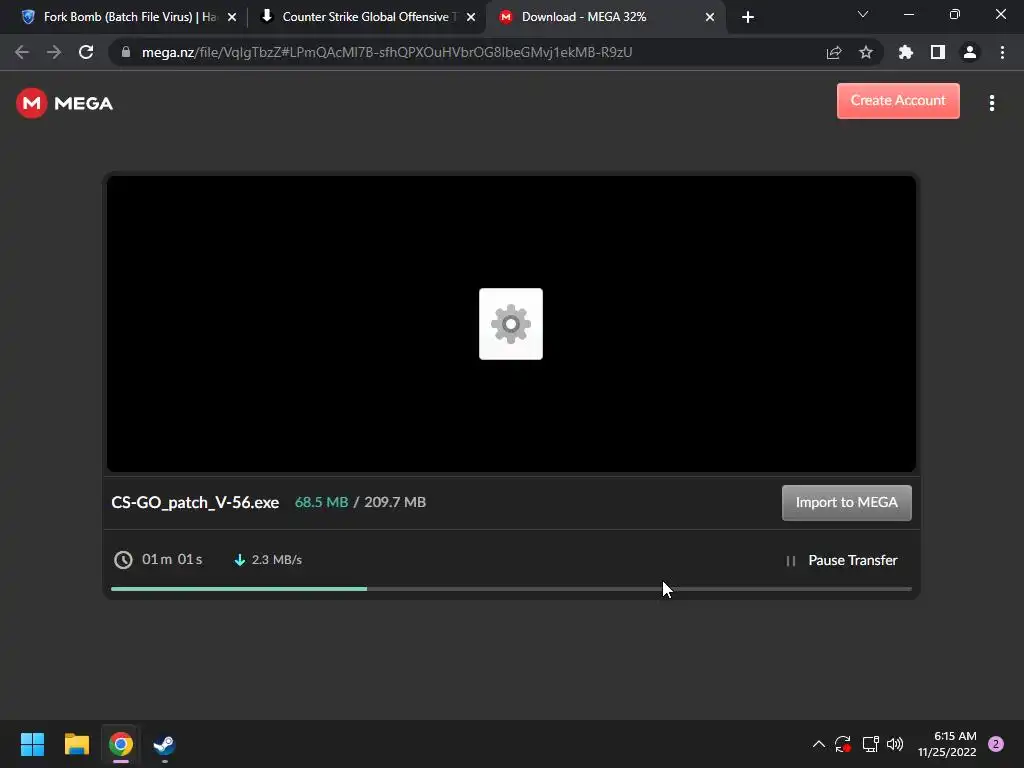
Task: Click the download progress bar
Action: pyautogui.click(x=511, y=589)
